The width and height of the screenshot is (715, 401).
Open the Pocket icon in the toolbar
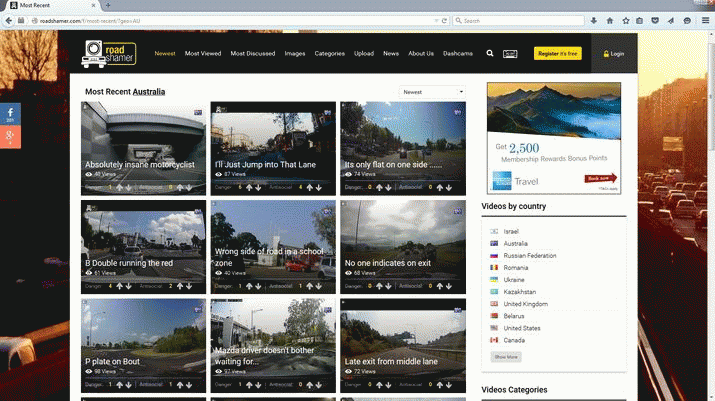[655, 21]
